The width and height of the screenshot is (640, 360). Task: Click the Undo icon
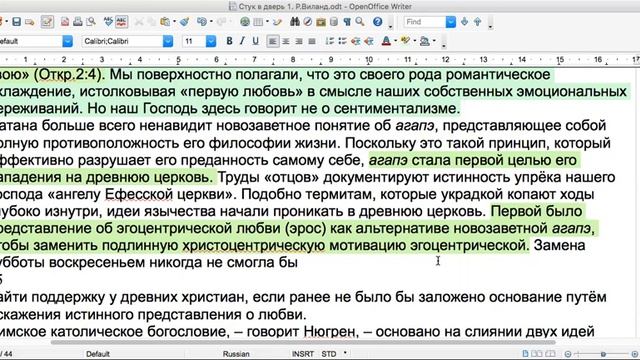(202, 22)
